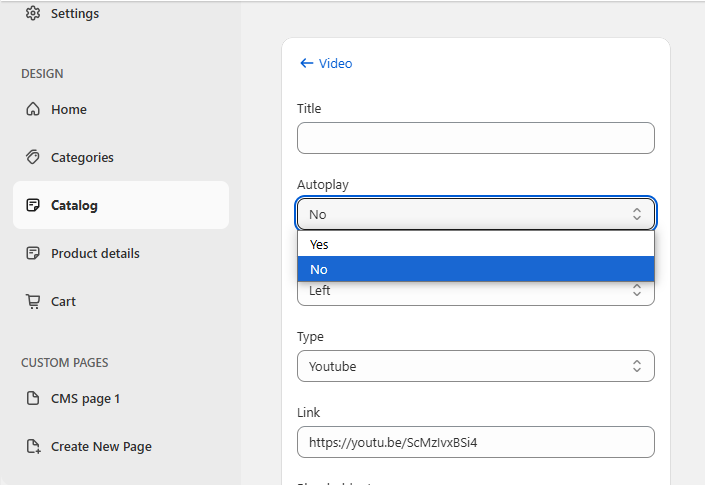Click the Cart shopping cart icon
The image size is (705, 485).
point(33,301)
